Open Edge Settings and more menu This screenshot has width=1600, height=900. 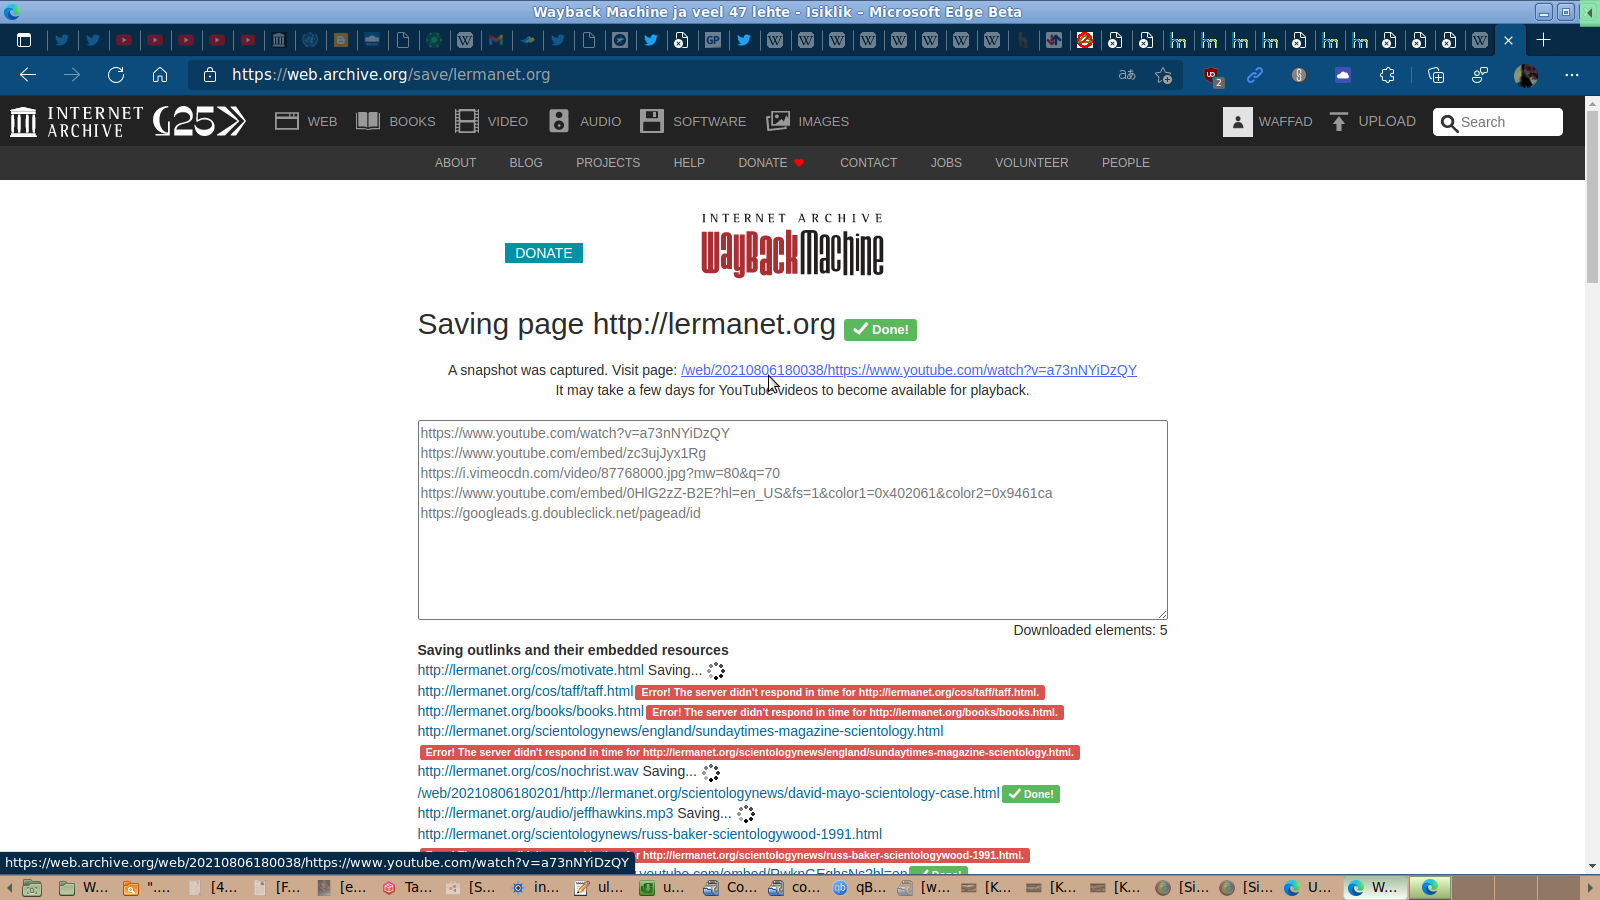pos(1572,75)
